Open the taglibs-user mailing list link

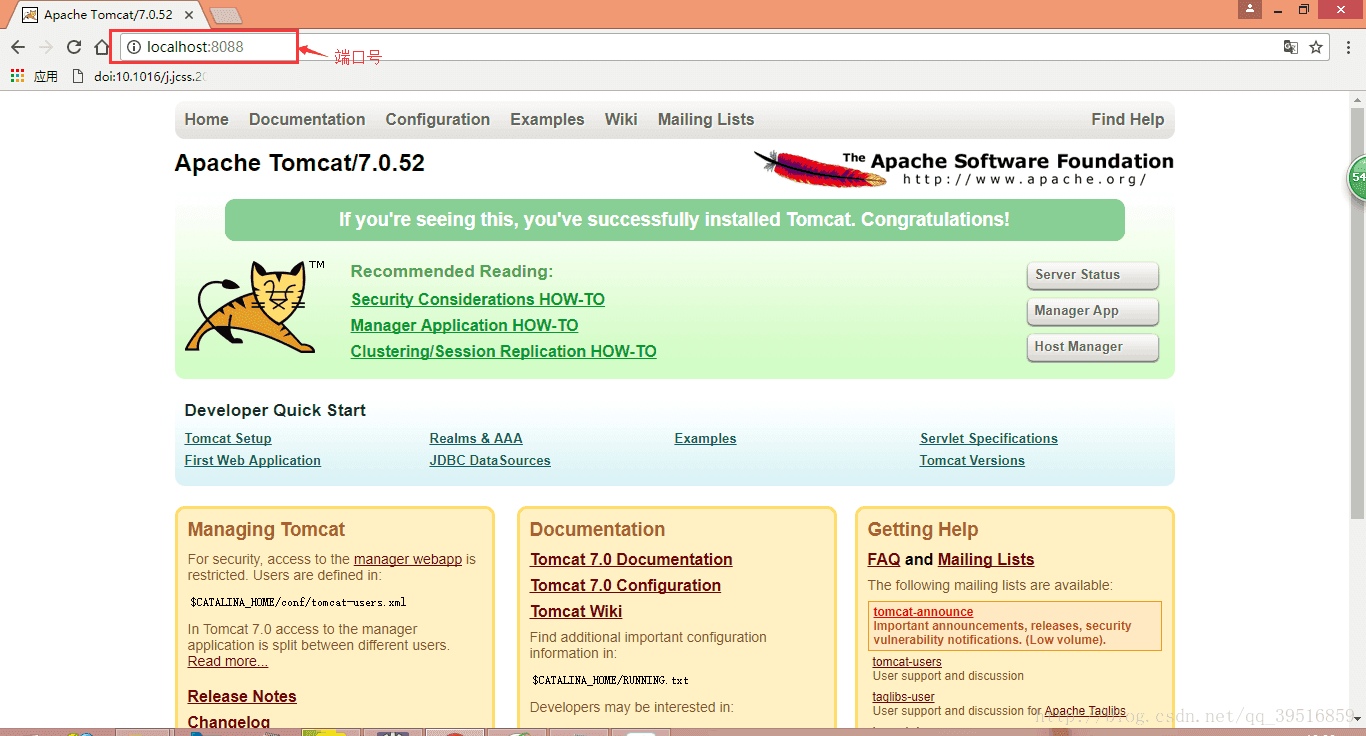(x=904, y=696)
